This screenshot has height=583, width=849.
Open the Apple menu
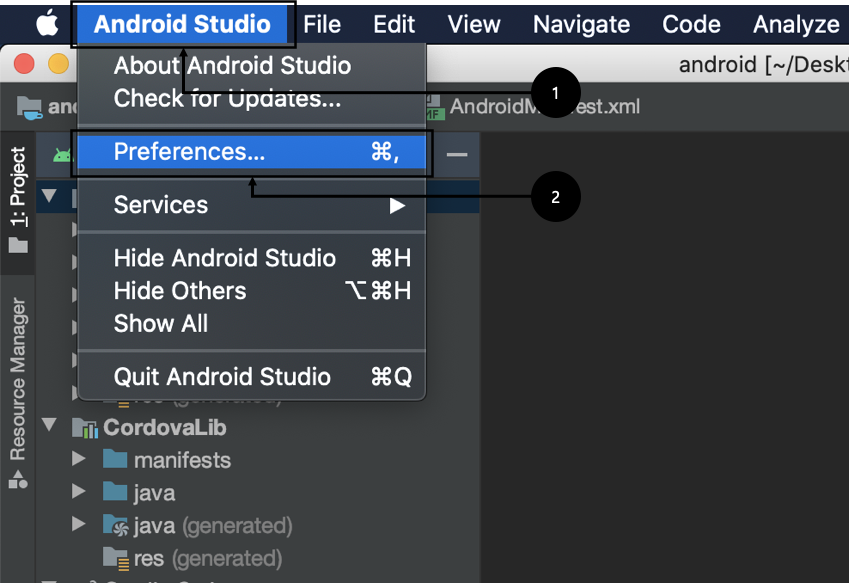click(47, 24)
